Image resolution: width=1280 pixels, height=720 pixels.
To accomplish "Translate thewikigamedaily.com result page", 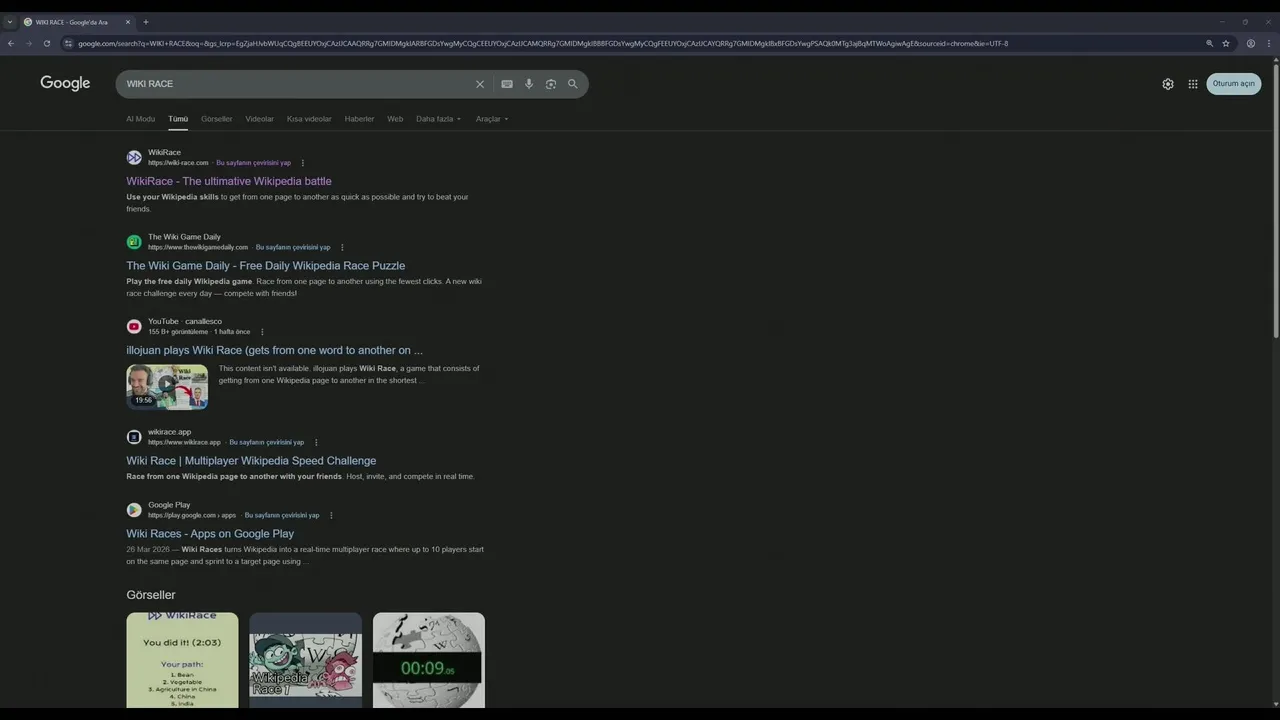I will pos(292,247).
